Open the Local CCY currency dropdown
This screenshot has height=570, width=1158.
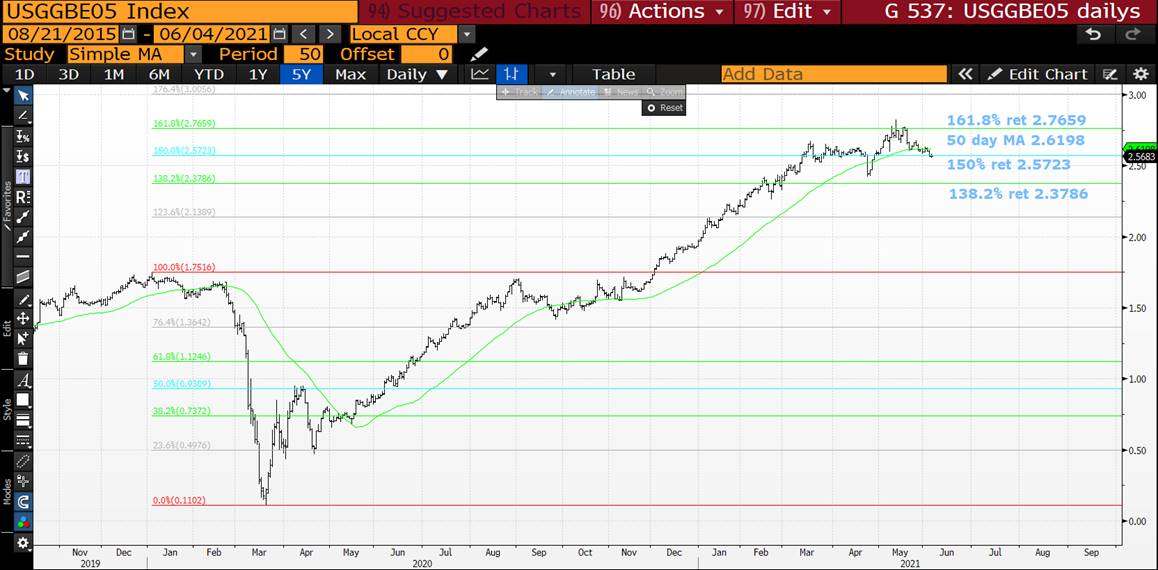[466, 34]
